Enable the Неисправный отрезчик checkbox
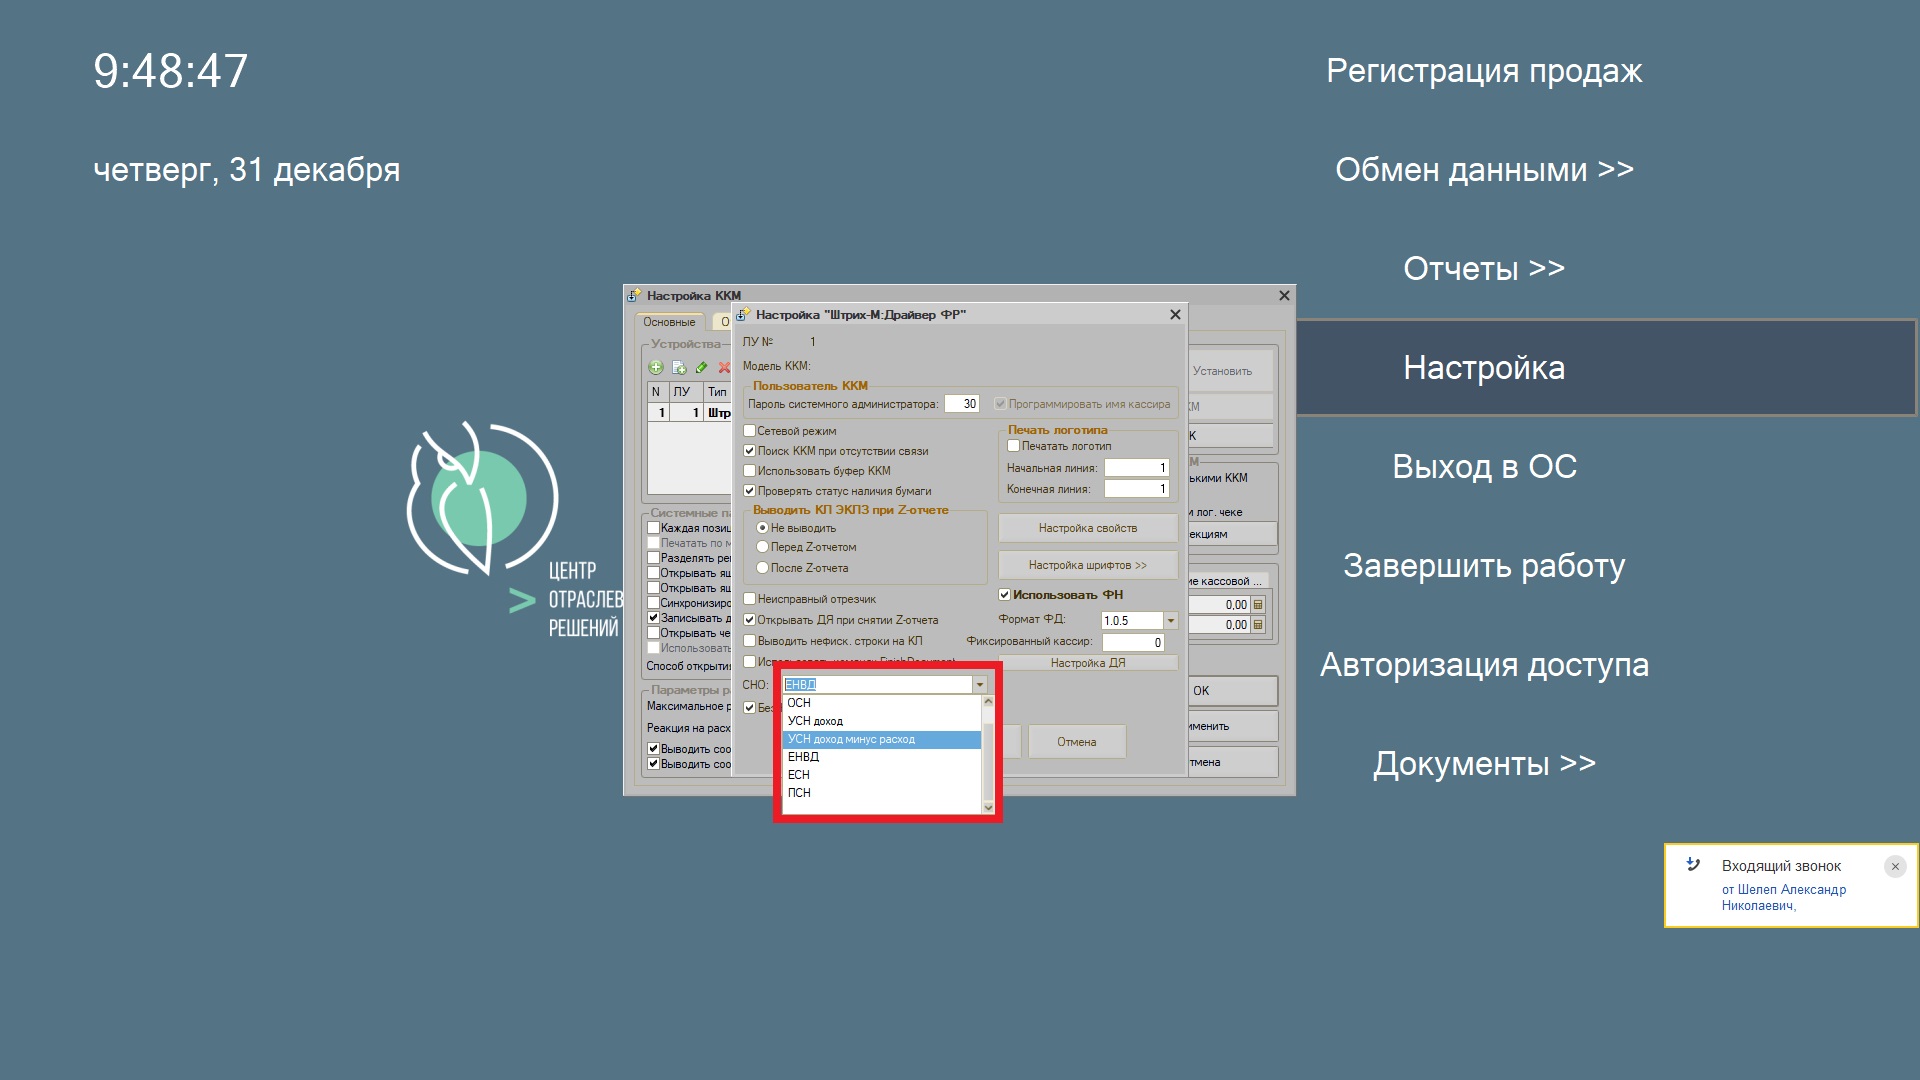Viewport: 1920px width, 1080px height. [x=749, y=599]
